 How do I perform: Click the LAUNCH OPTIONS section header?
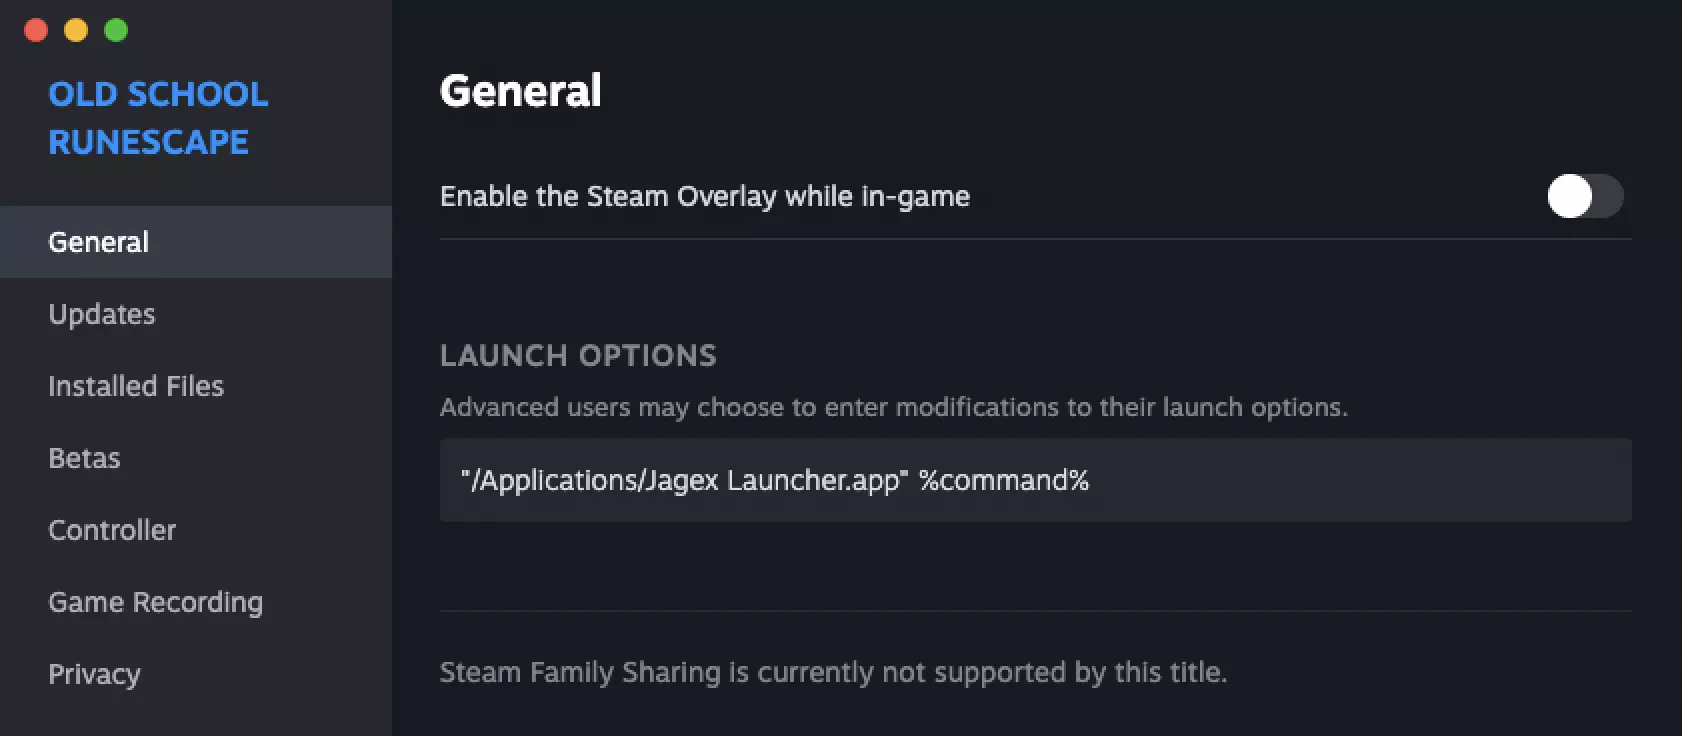coord(578,355)
